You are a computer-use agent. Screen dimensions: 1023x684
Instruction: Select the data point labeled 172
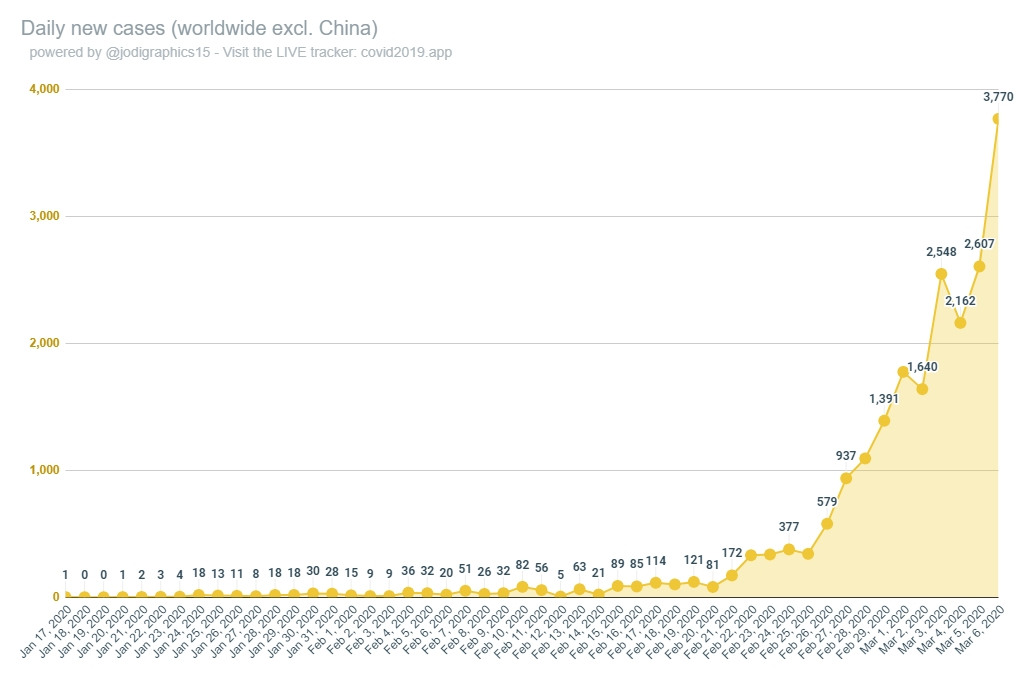click(x=732, y=575)
